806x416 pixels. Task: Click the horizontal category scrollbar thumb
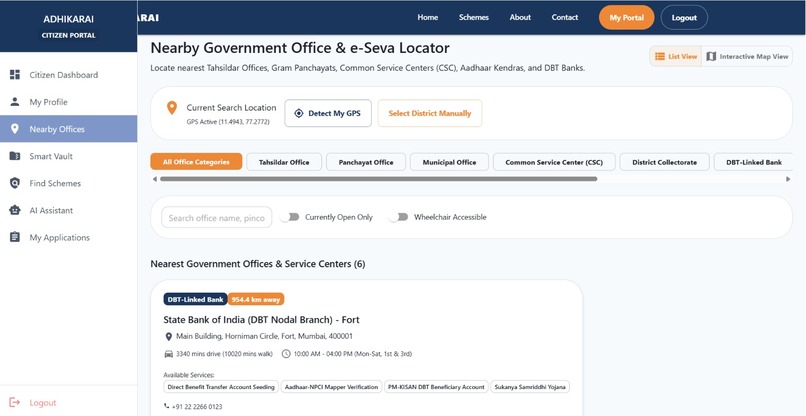(378, 179)
